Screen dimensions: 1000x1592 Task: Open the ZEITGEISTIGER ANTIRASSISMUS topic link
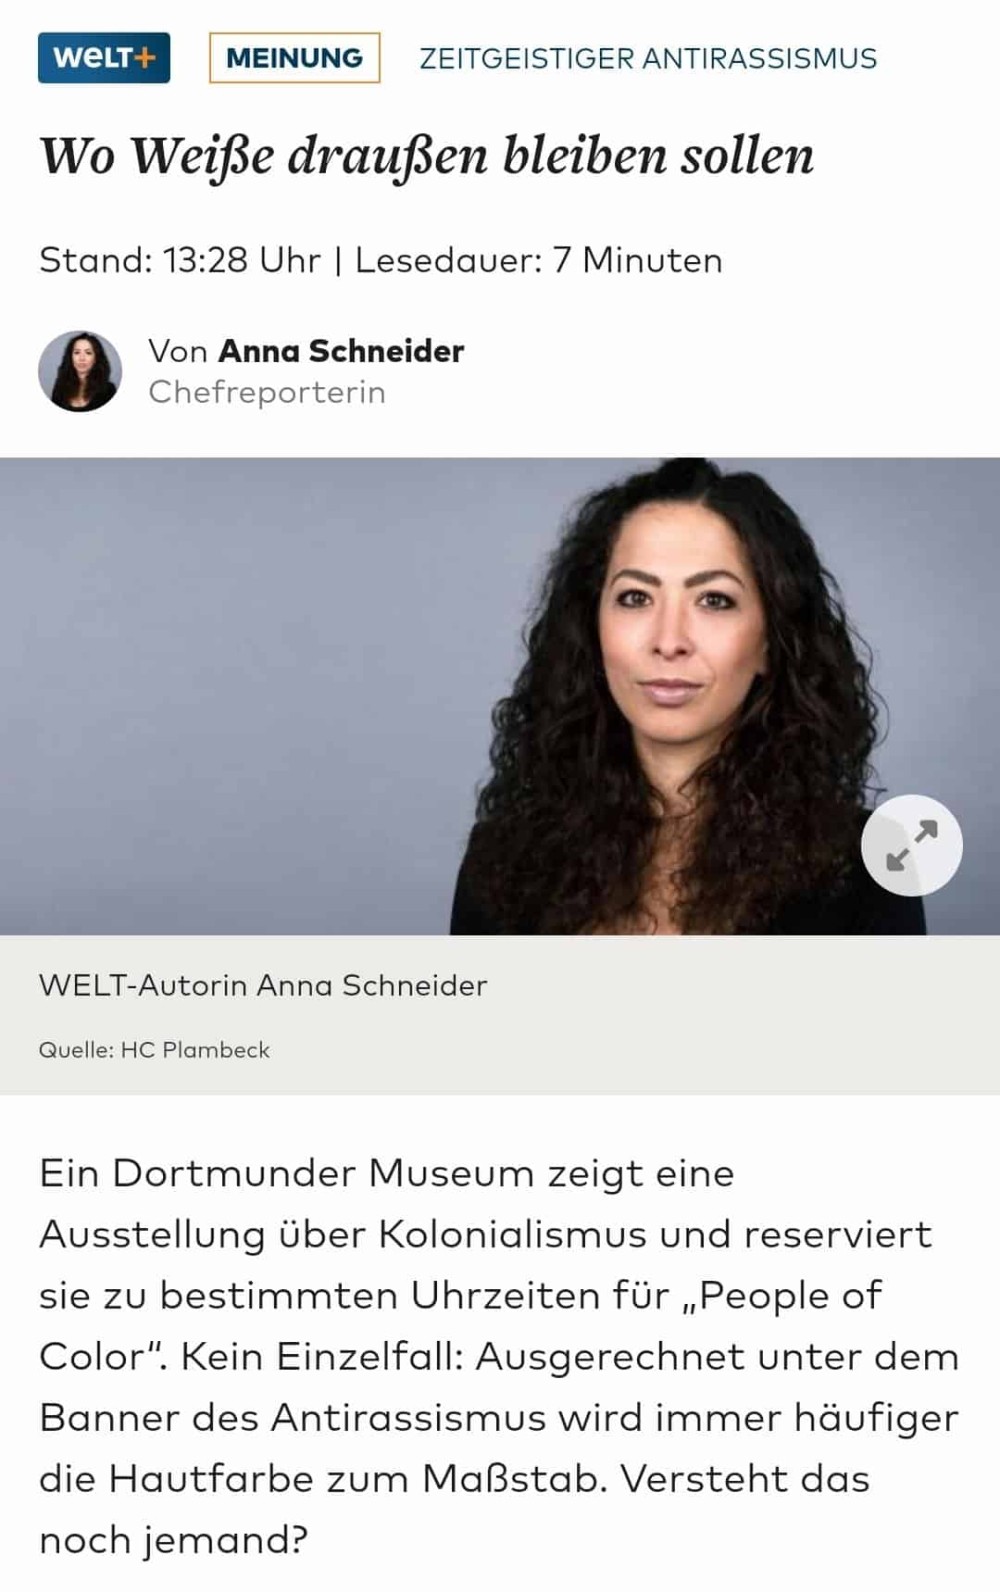point(648,58)
